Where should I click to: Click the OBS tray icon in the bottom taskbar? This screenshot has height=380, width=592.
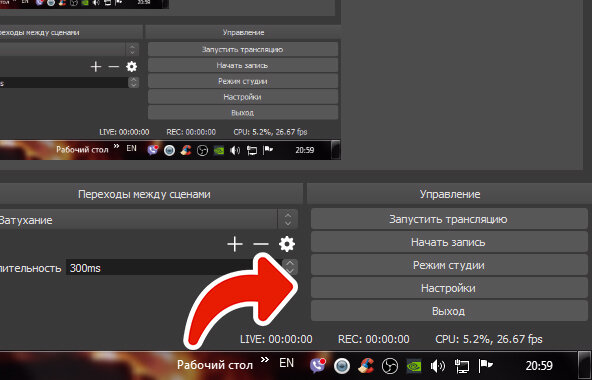tap(390, 366)
